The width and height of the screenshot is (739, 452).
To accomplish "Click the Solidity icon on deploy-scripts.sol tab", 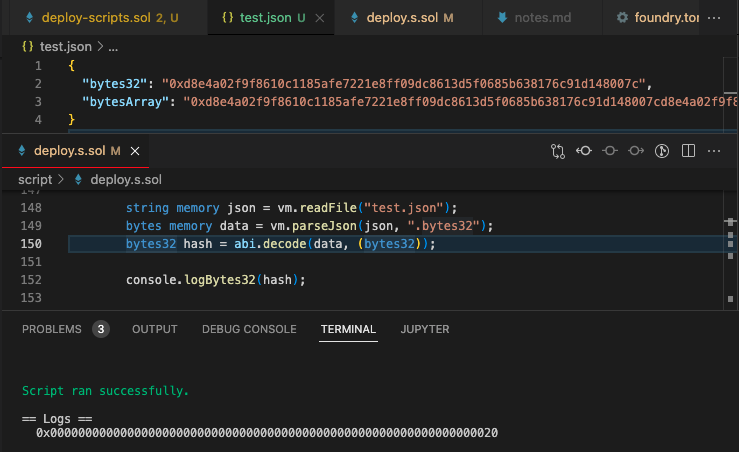I will pos(30,18).
